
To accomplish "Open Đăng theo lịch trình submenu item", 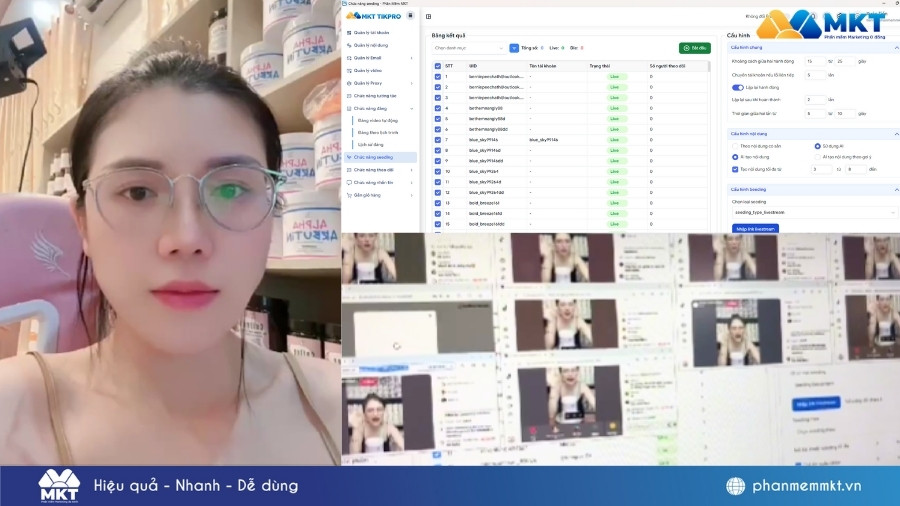I will (378, 133).
